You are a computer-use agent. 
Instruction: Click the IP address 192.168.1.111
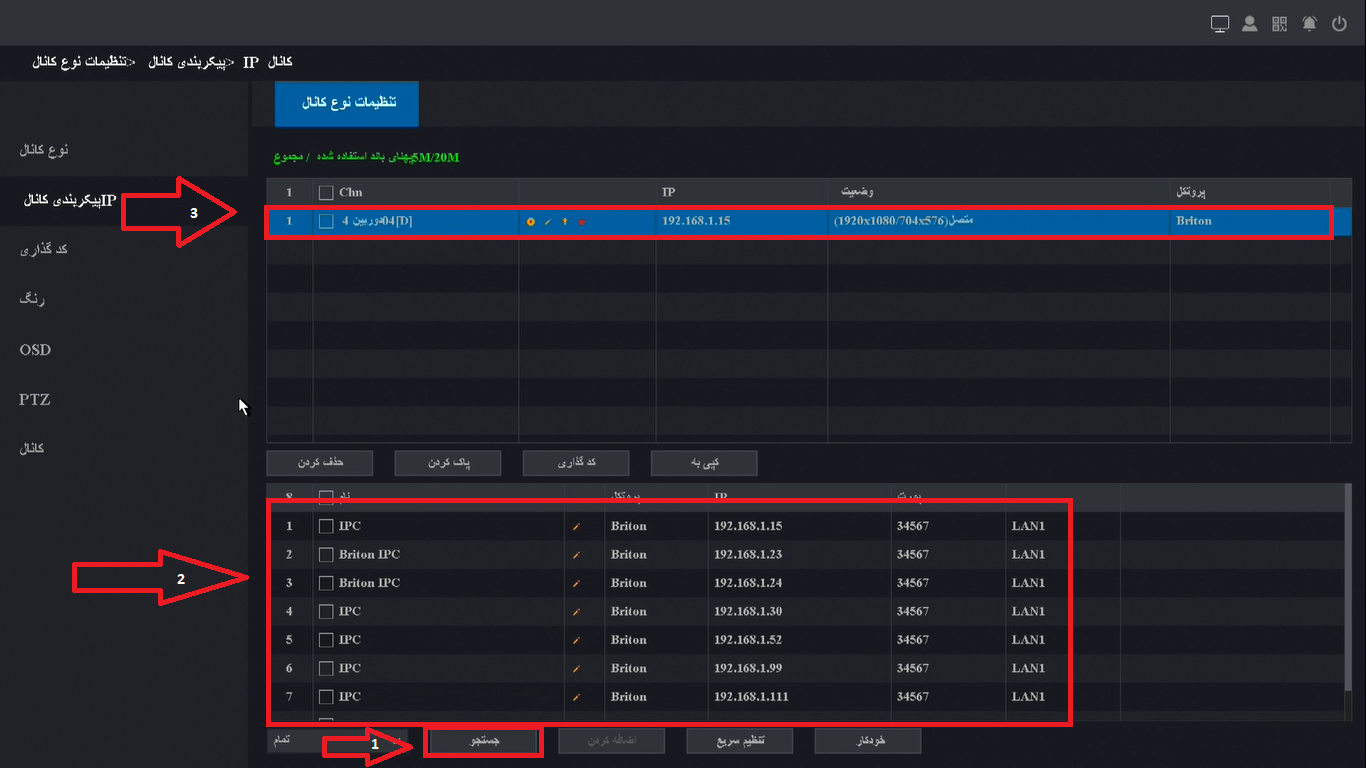click(751, 697)
